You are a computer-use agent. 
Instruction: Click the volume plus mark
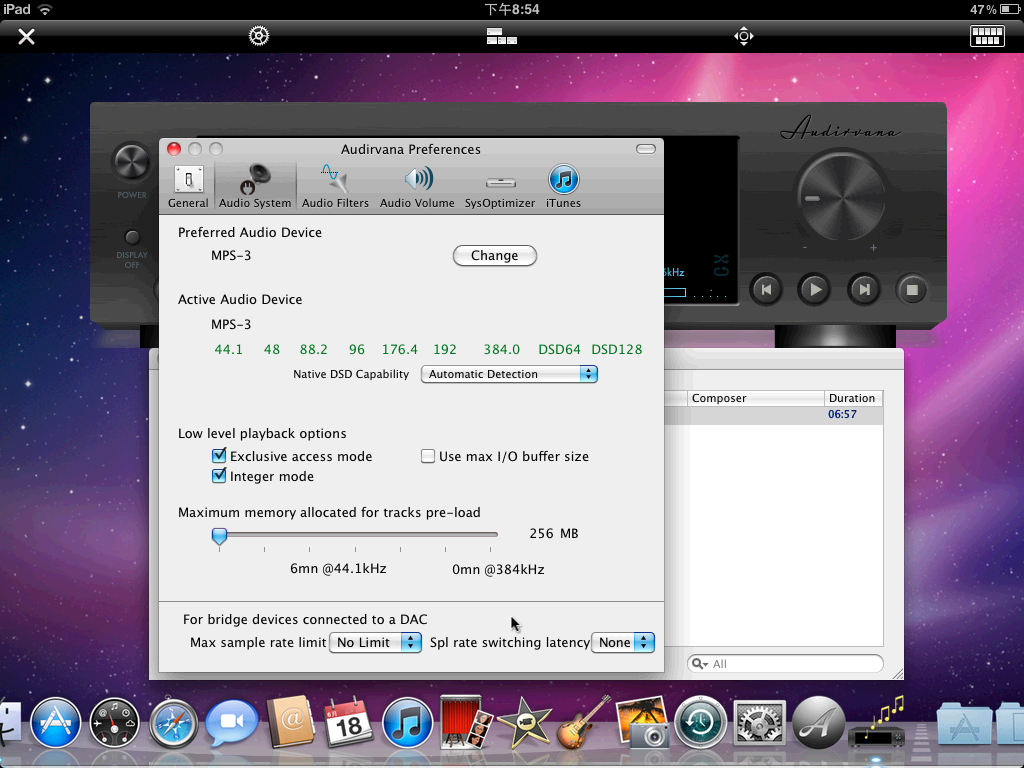click(873, 248)
